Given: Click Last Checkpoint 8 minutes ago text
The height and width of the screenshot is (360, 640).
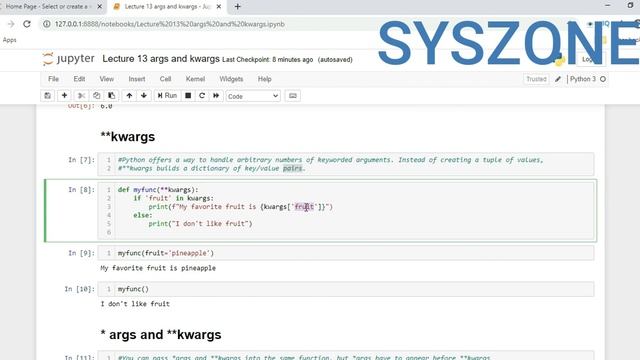Looking at the screenshot, I should pos(267,60).
